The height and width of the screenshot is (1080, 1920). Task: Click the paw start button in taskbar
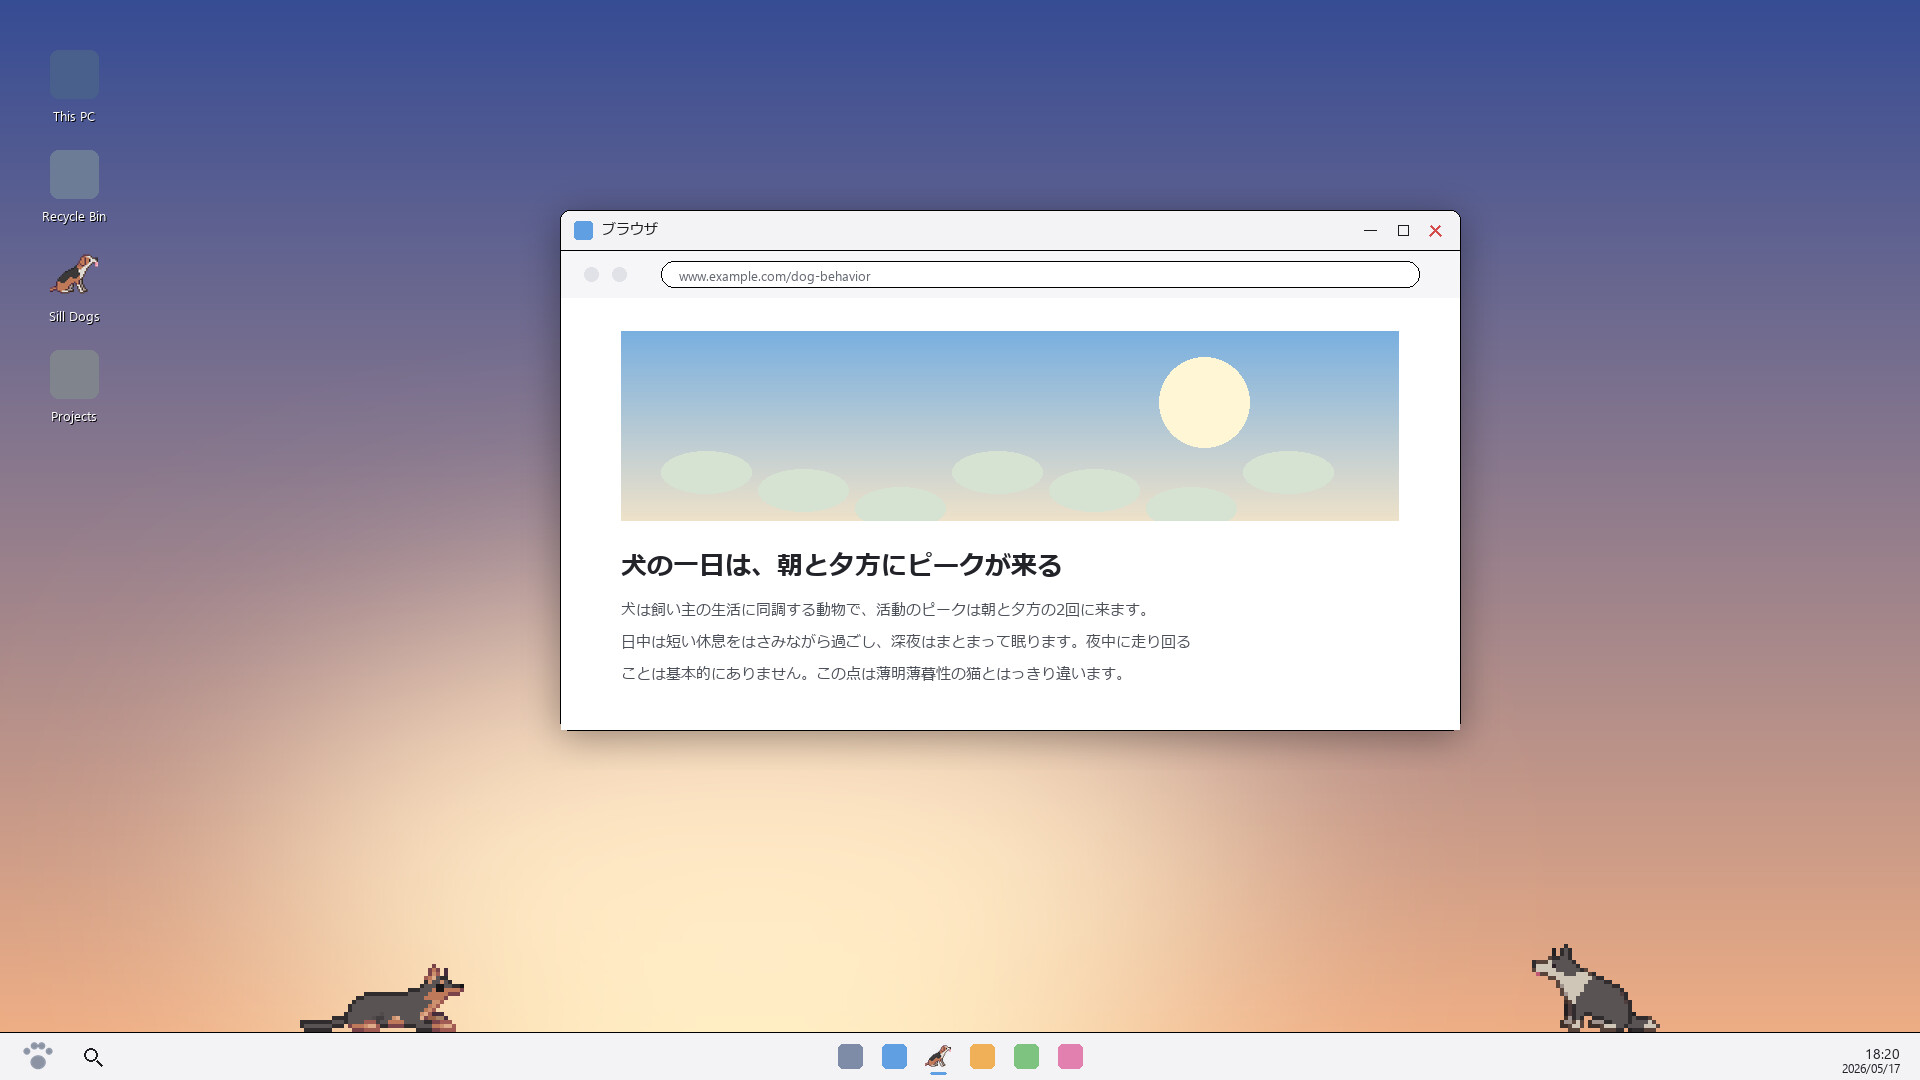pos(38,1056)
